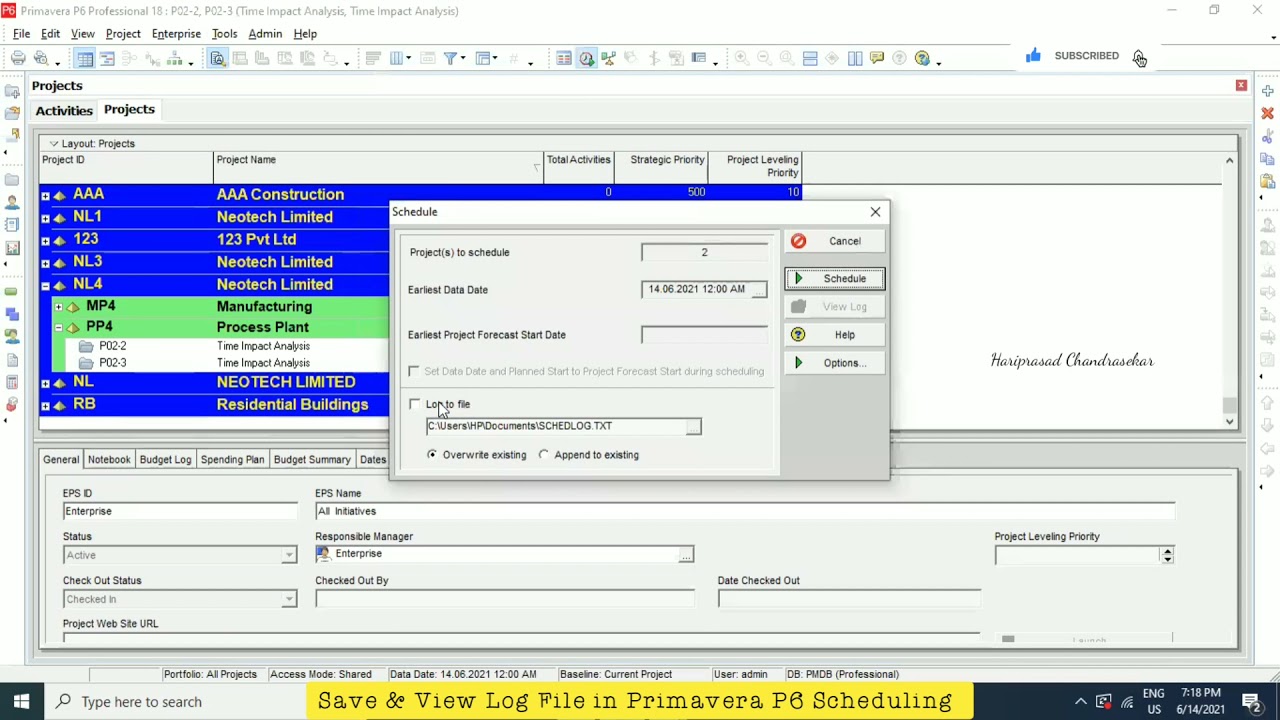Click Help in the Schedule dialog
This screenshot has width=1280, height=720.
(835, 335)
